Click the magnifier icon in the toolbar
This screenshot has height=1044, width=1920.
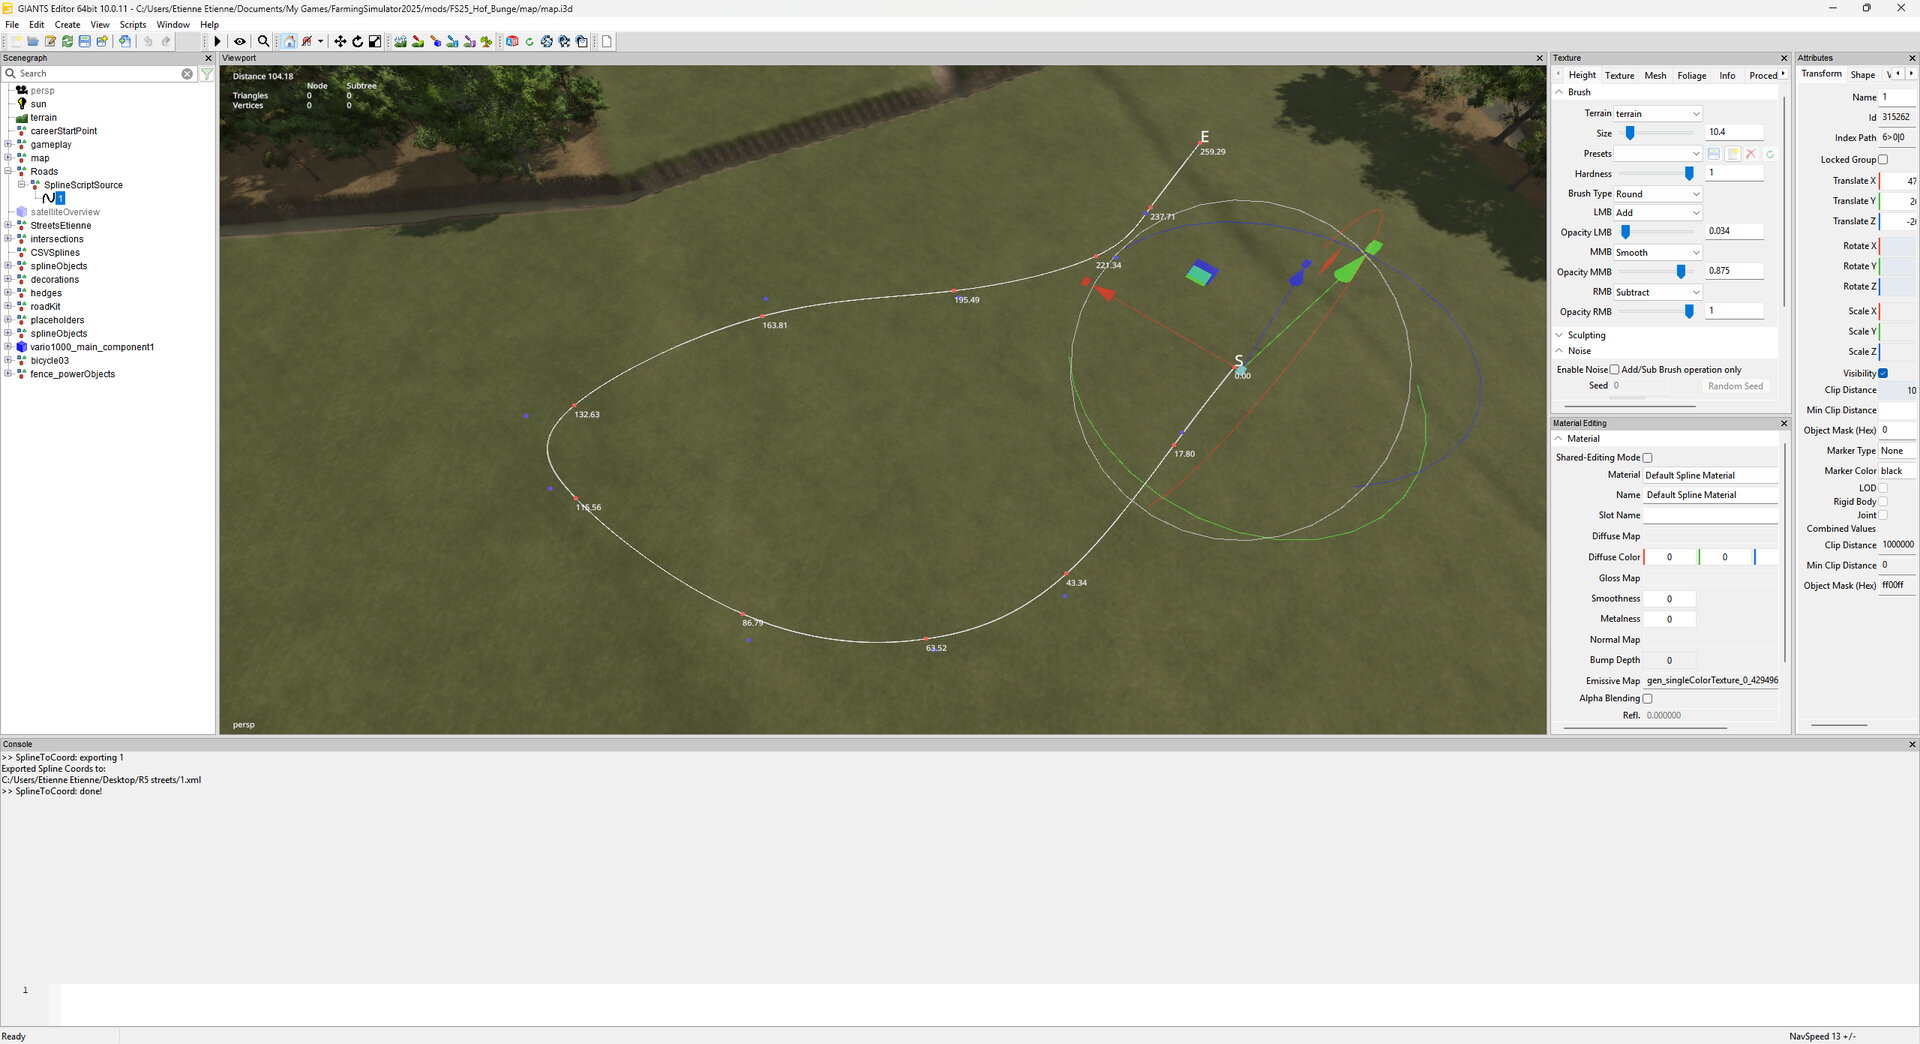point(263,42)
